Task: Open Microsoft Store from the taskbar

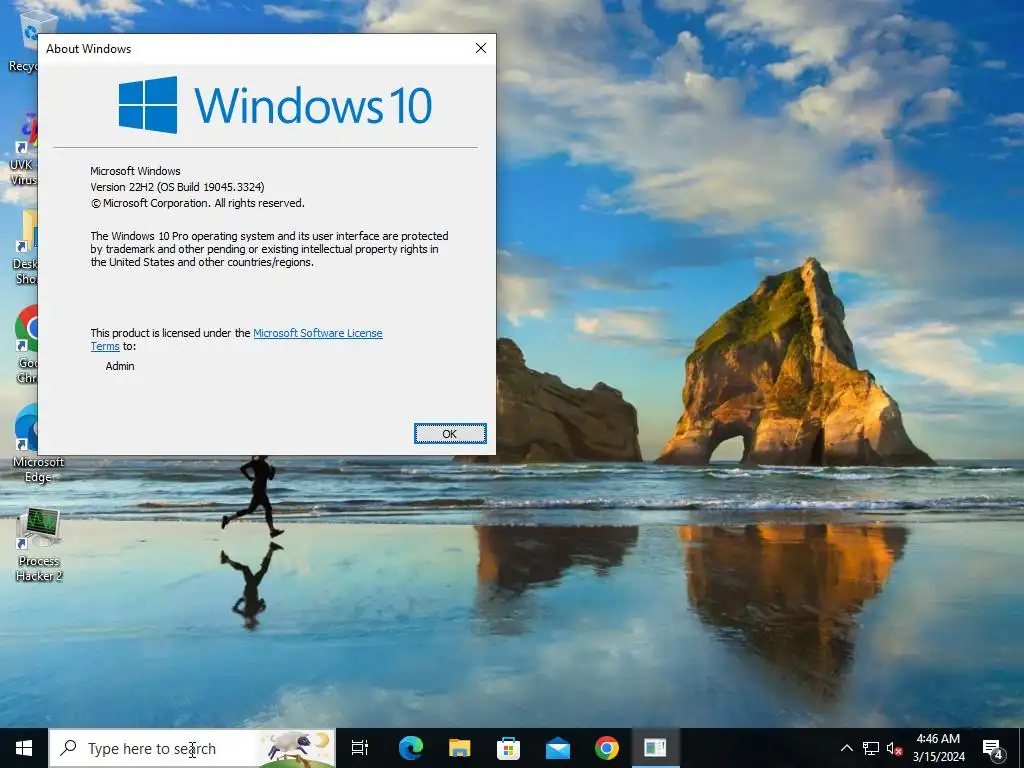Action: pos(508,748)
